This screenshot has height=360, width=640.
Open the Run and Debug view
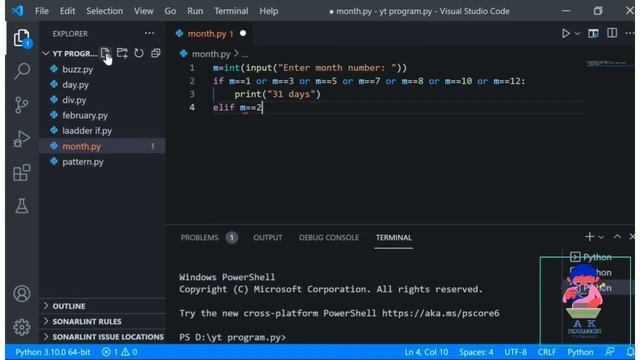click(x=22, y=139)
